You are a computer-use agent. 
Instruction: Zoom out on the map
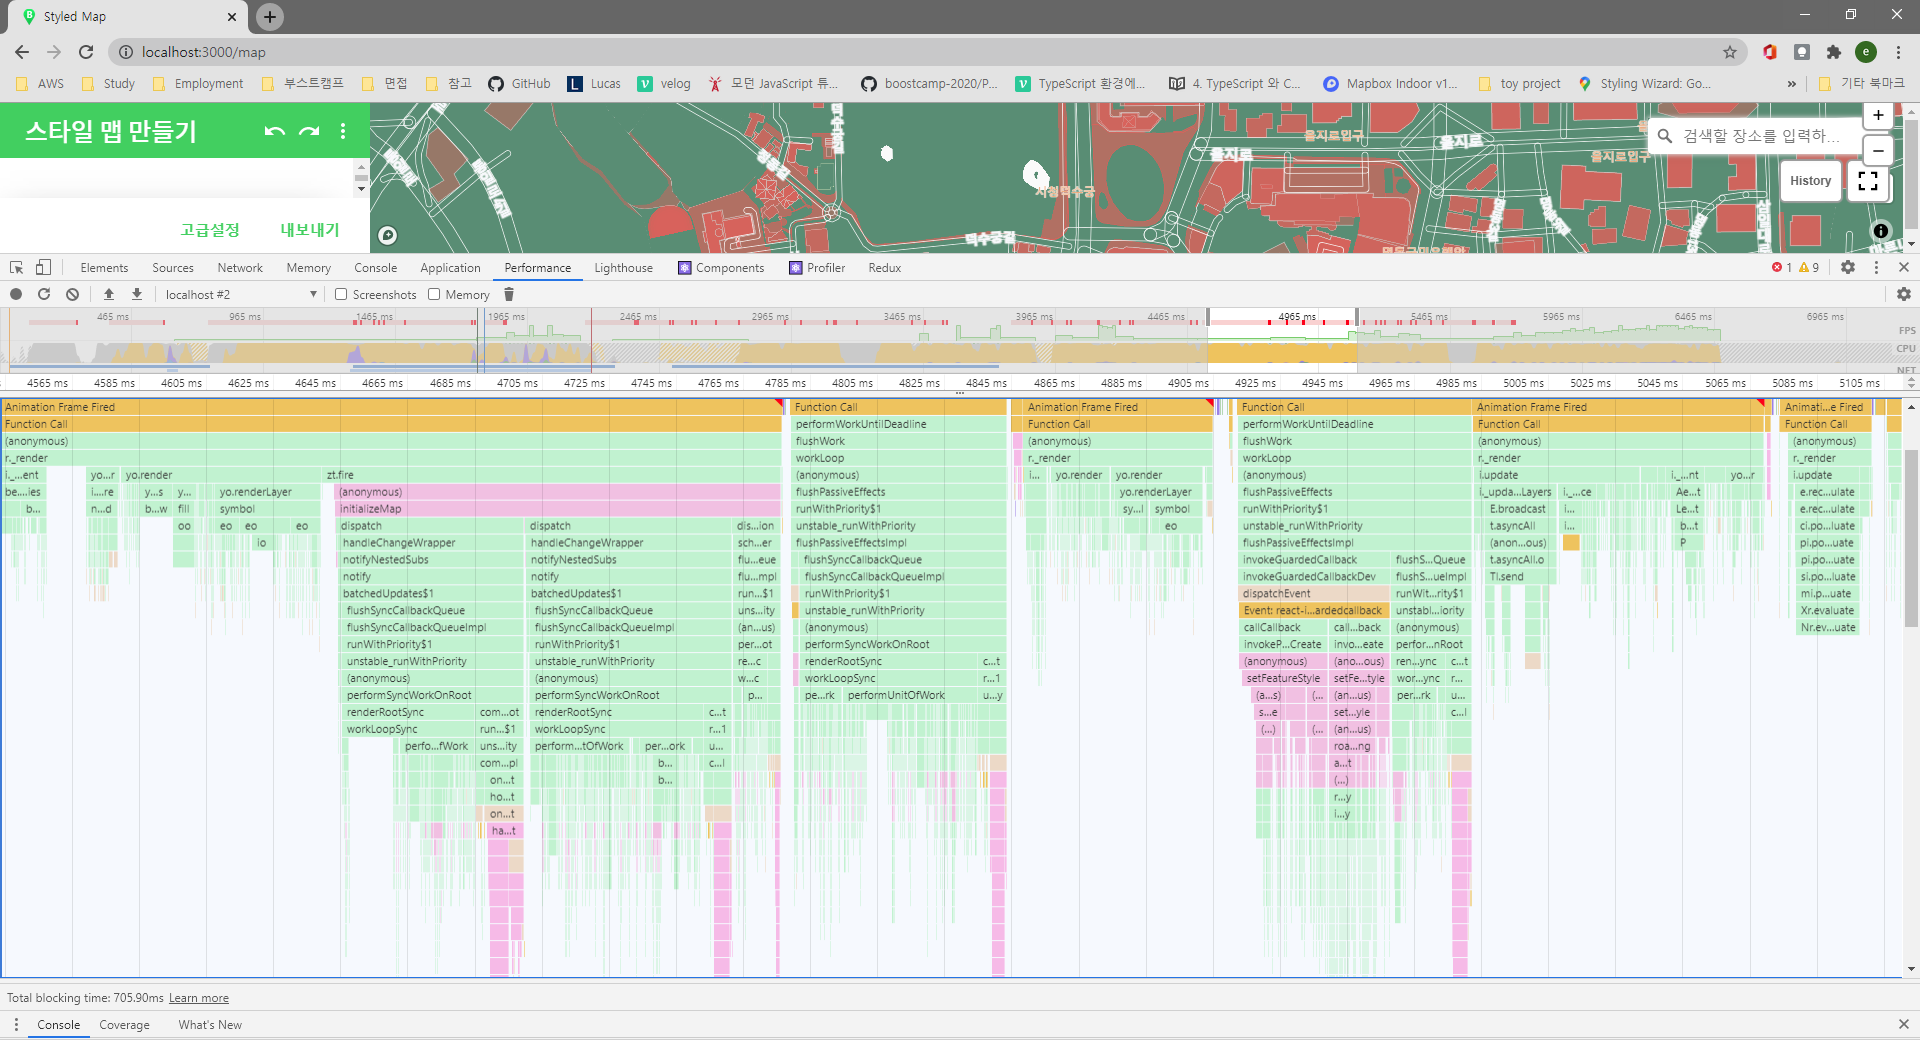(1878, 151)
